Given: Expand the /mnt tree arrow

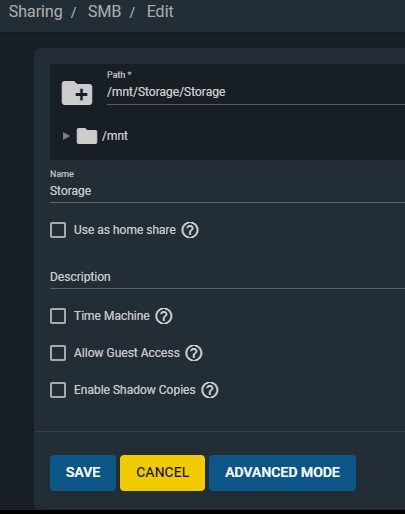Looking at the screenshot, I should (66, 136).
